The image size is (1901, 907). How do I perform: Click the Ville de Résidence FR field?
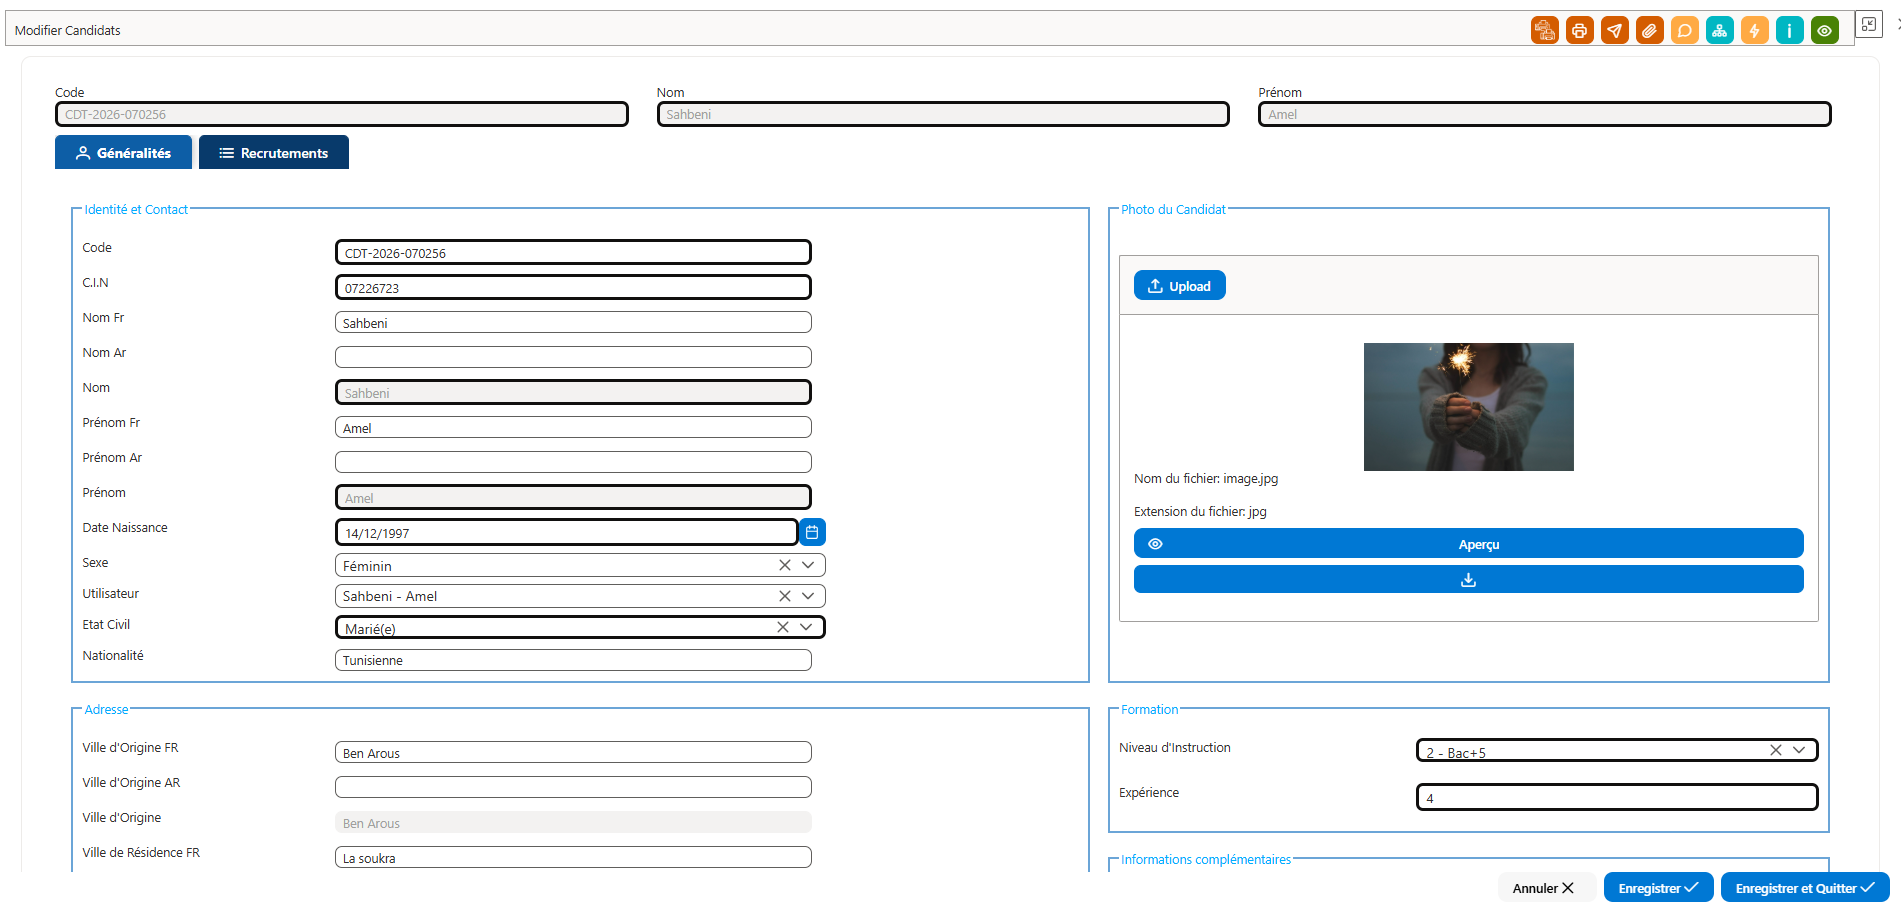pyautogui.click(x=573, y=857)
